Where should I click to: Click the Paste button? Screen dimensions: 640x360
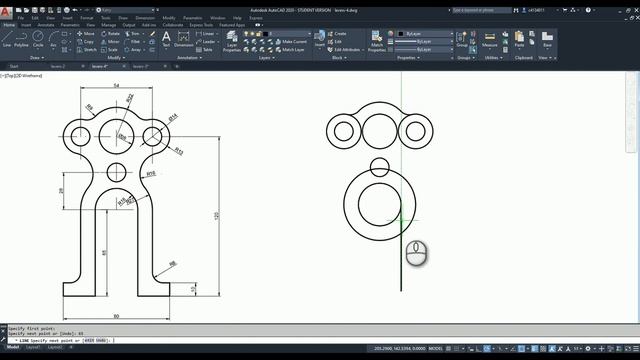coord(519,39)
